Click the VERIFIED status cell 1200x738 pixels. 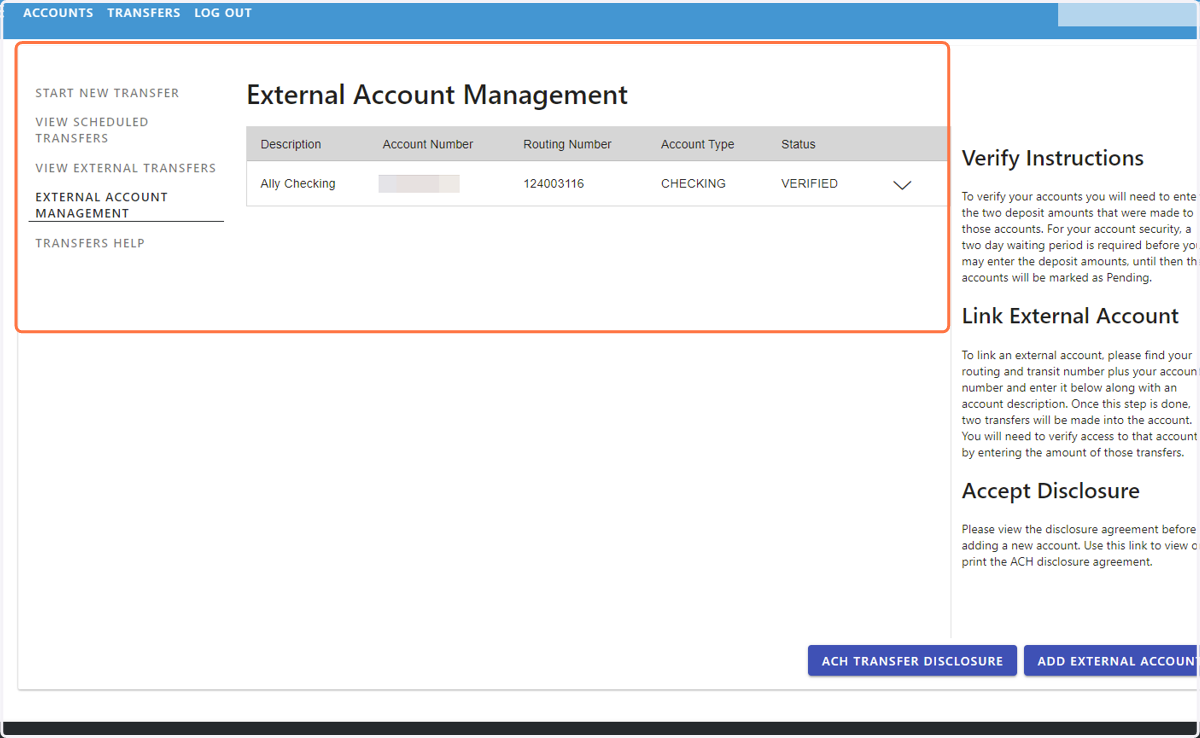pos(809,184)
